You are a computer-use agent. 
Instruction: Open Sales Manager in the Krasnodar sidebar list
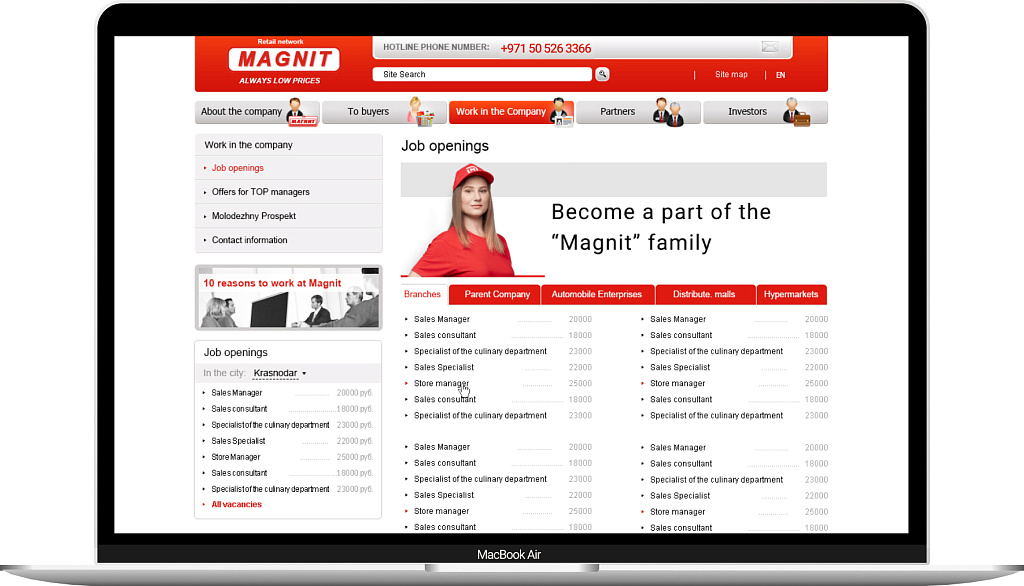(x=236, y=393)
